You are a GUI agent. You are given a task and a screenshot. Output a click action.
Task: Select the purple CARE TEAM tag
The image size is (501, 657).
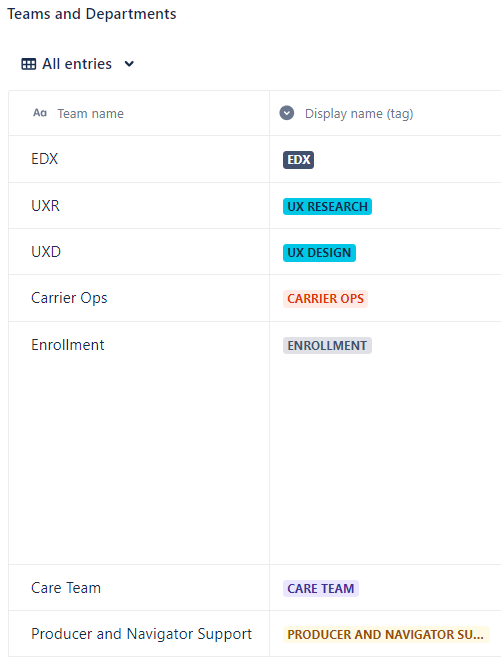[x=321, y=589]
